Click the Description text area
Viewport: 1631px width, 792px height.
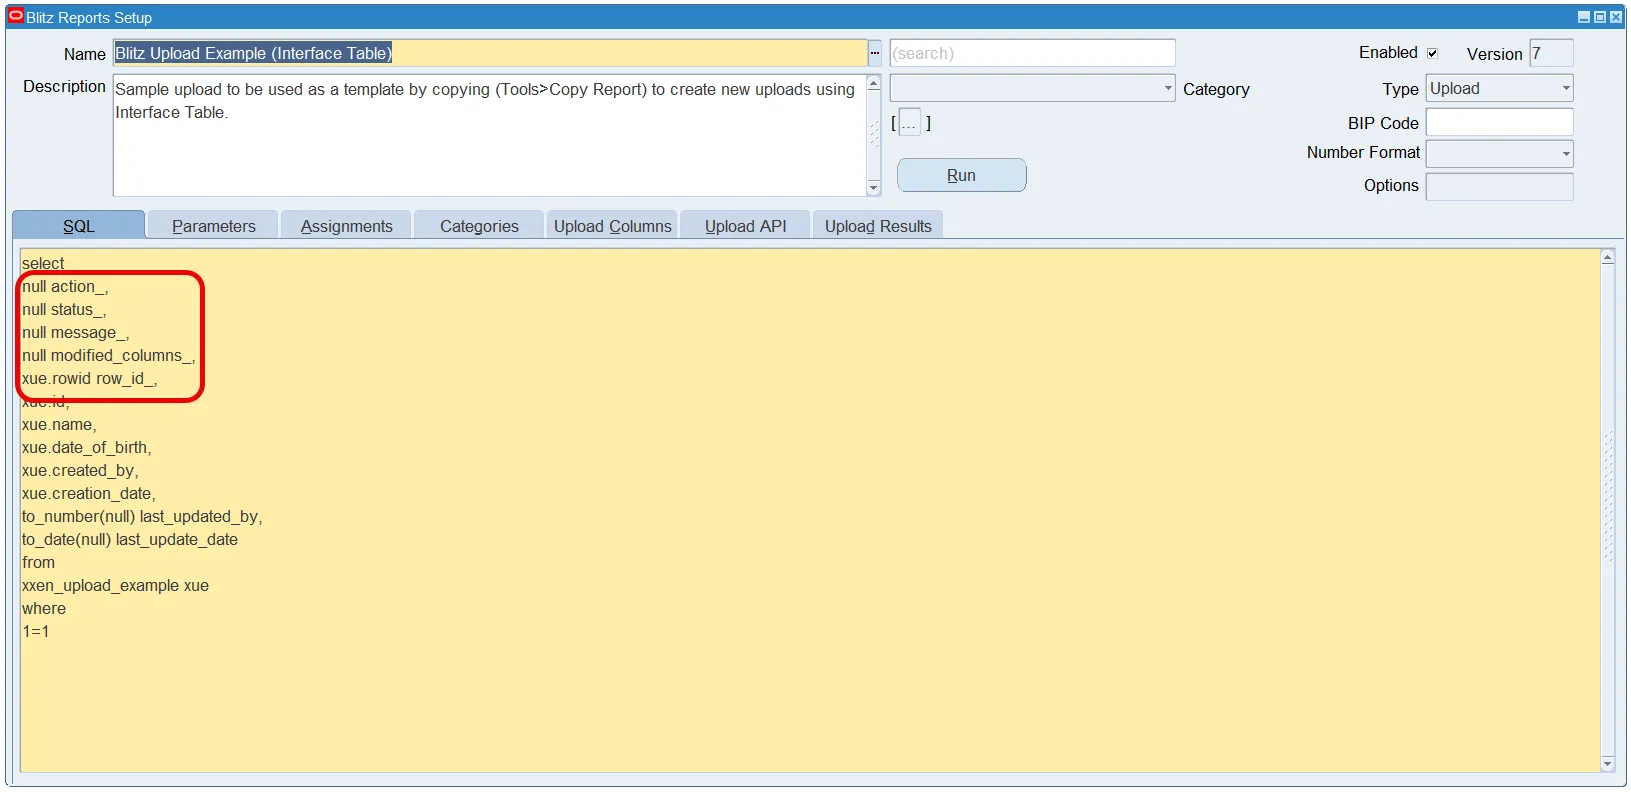click(x=489, y=135)
